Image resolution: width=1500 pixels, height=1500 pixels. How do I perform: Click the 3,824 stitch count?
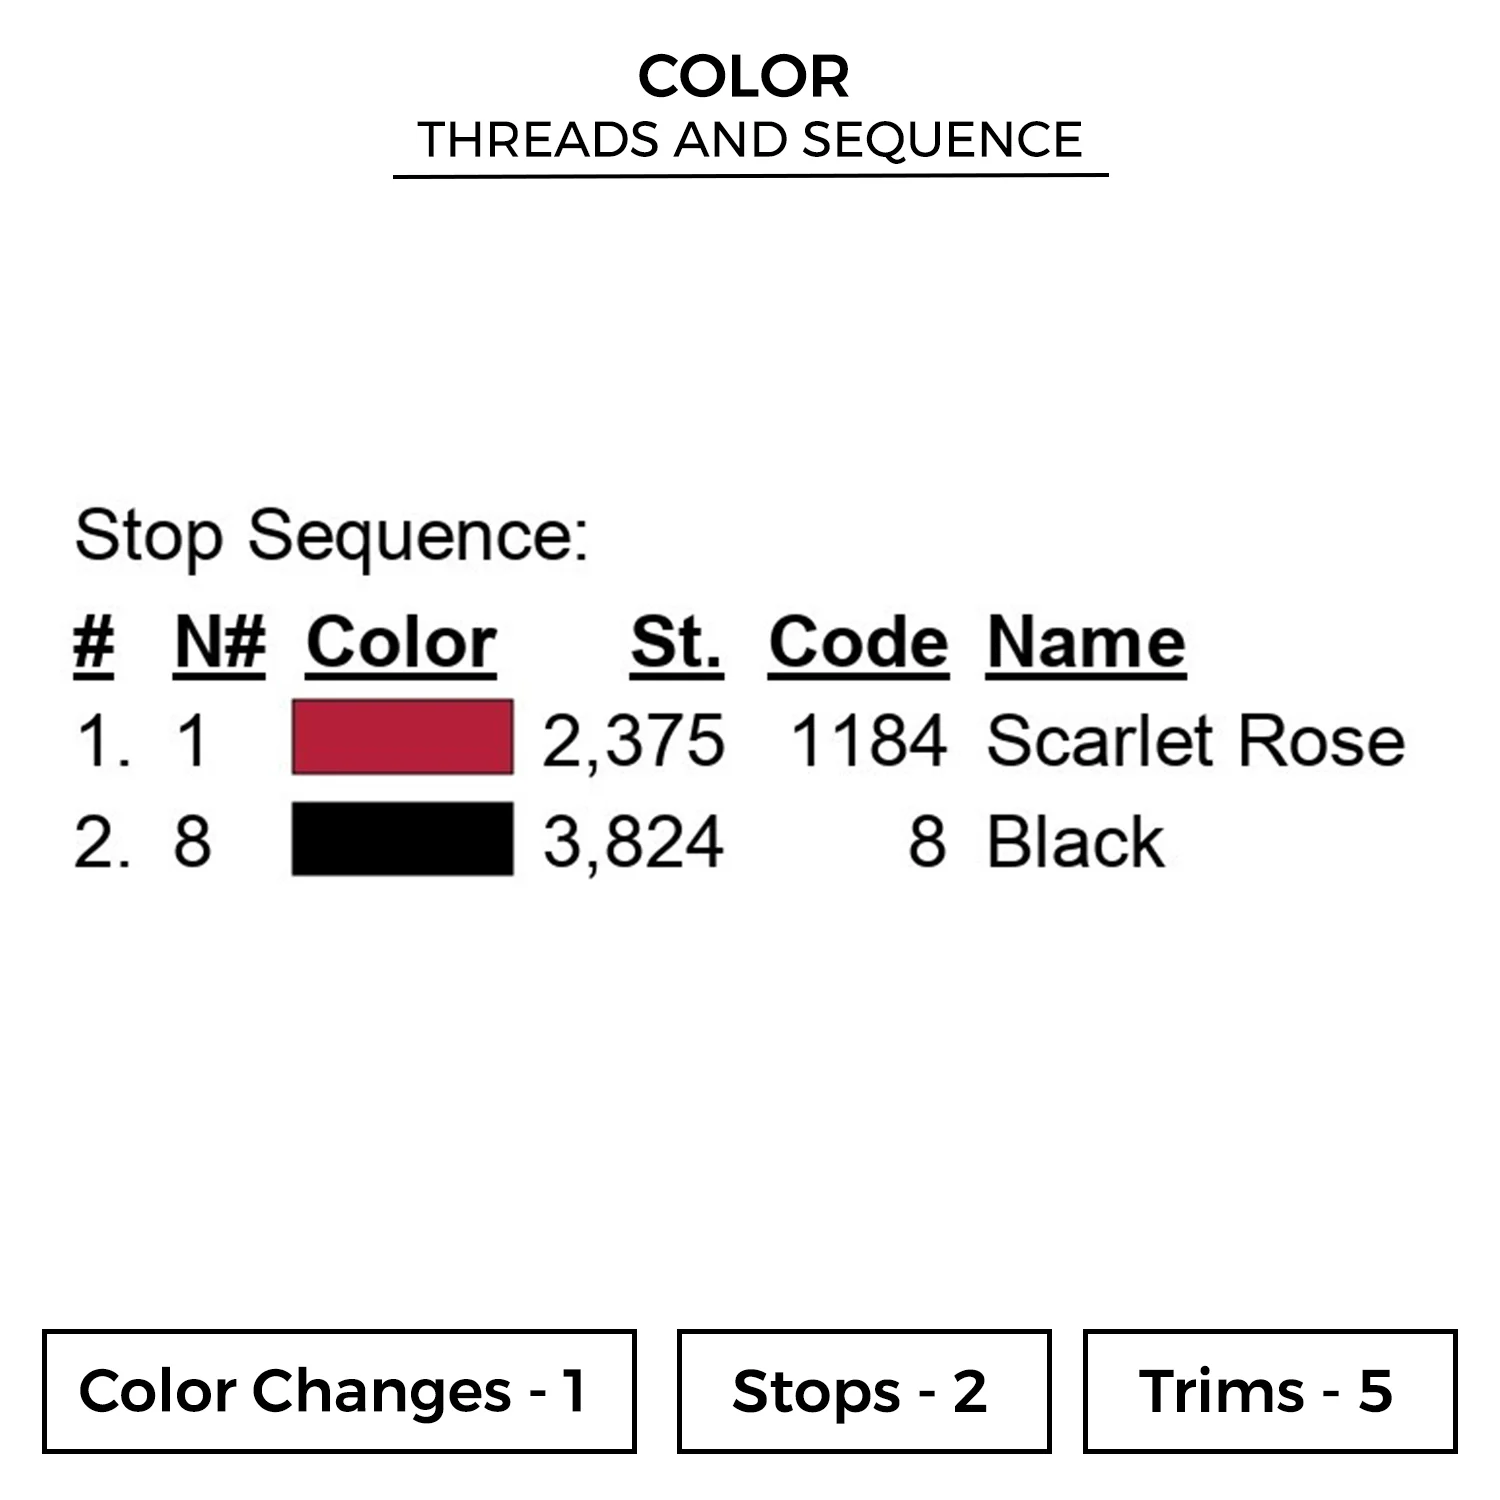pos(633,842)
